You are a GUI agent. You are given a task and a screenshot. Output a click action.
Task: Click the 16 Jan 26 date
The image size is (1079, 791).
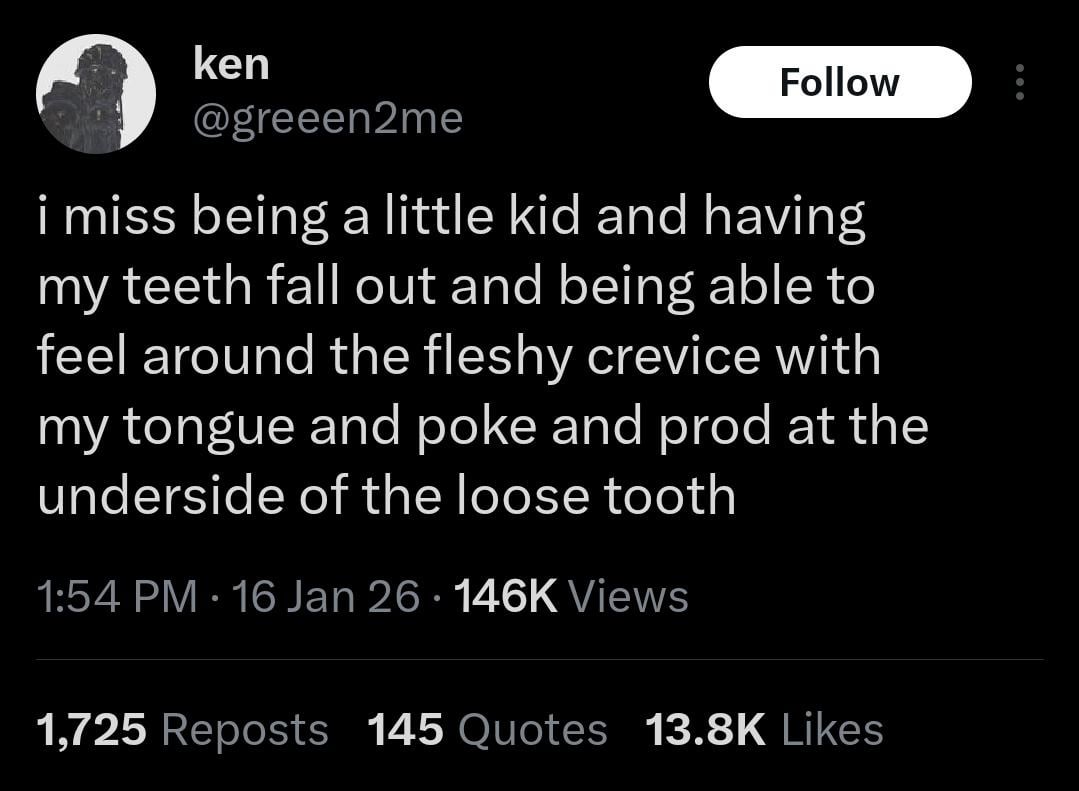[325, 597]
